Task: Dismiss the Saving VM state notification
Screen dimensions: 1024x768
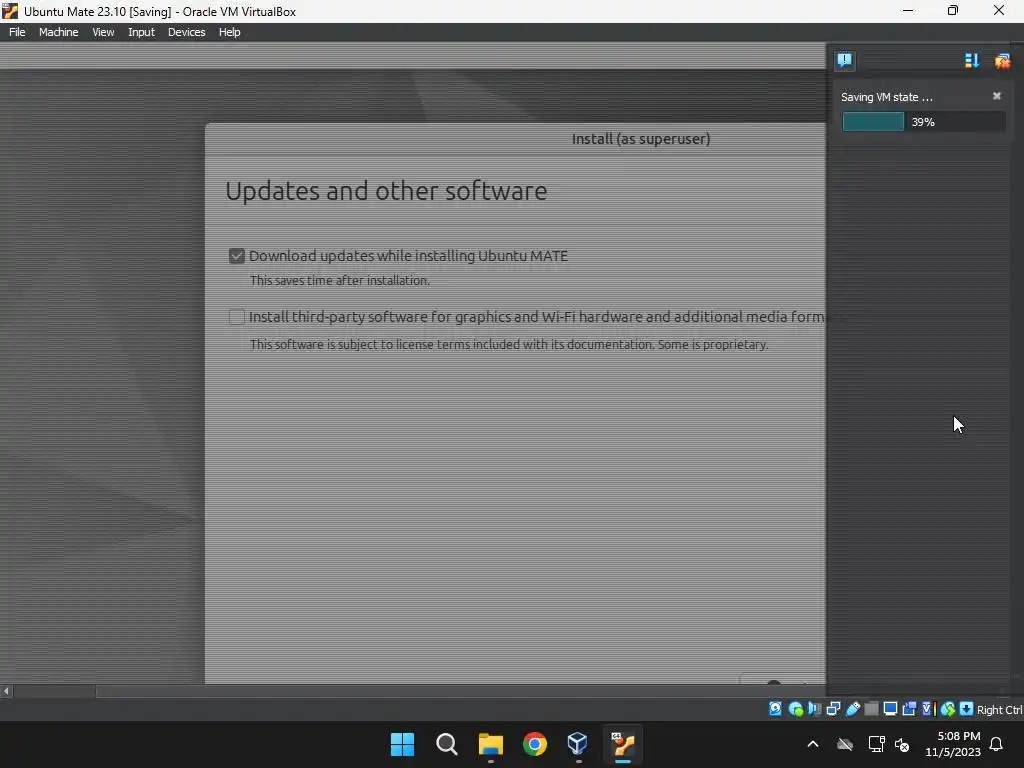Action: coord(997,96)
